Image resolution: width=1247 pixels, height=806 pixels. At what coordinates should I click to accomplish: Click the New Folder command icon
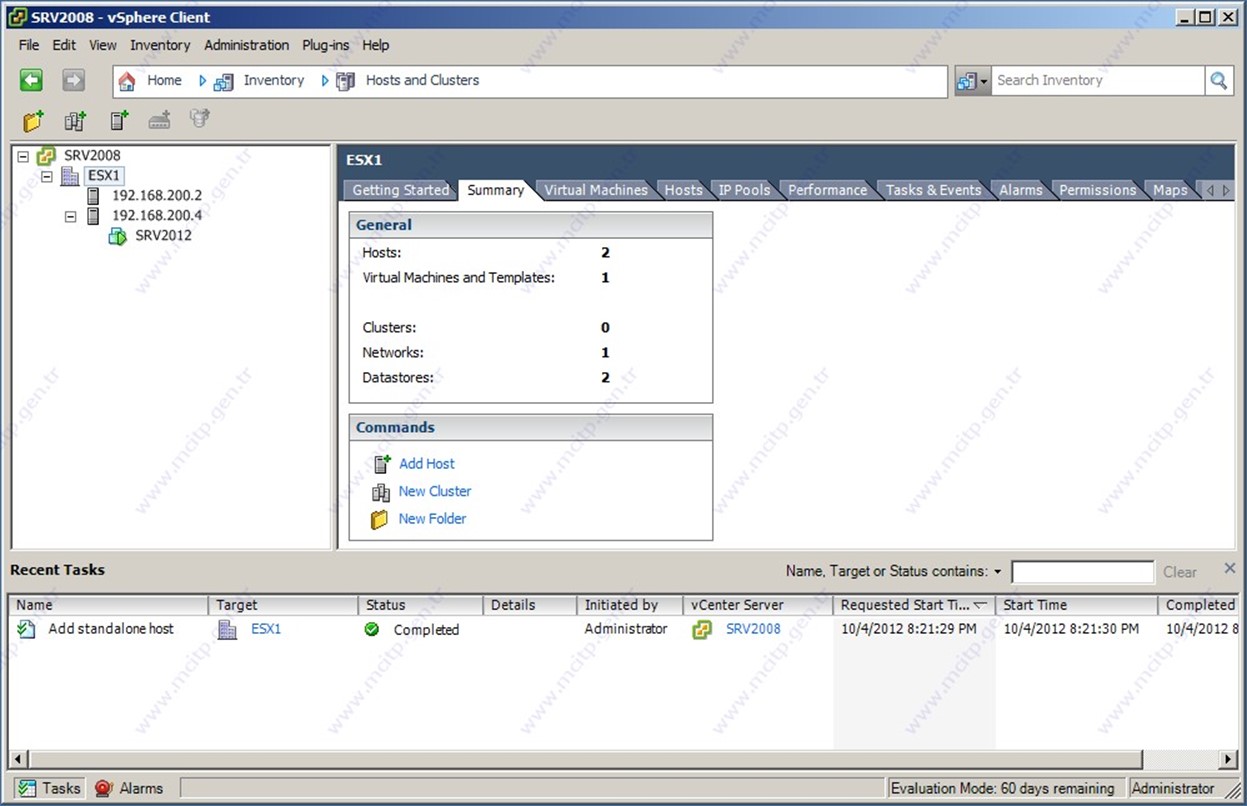[380, 519]
